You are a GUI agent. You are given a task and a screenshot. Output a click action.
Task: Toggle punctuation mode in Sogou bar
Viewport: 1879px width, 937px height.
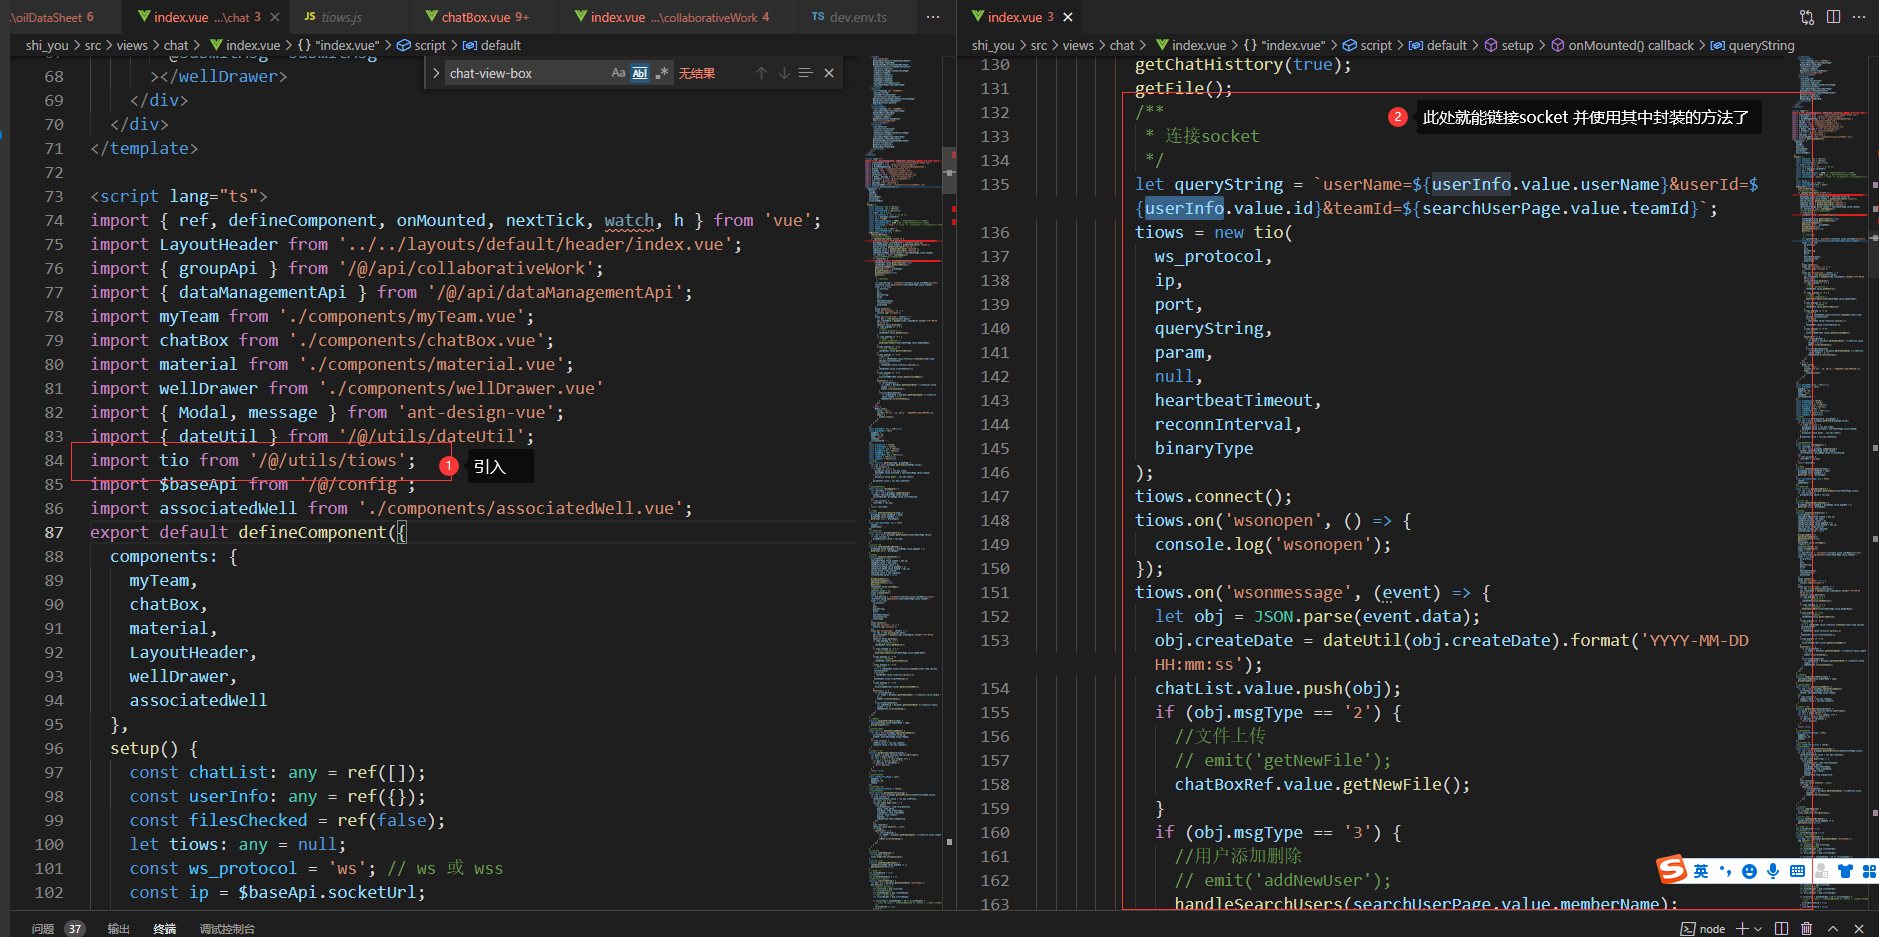[1725, 871]
